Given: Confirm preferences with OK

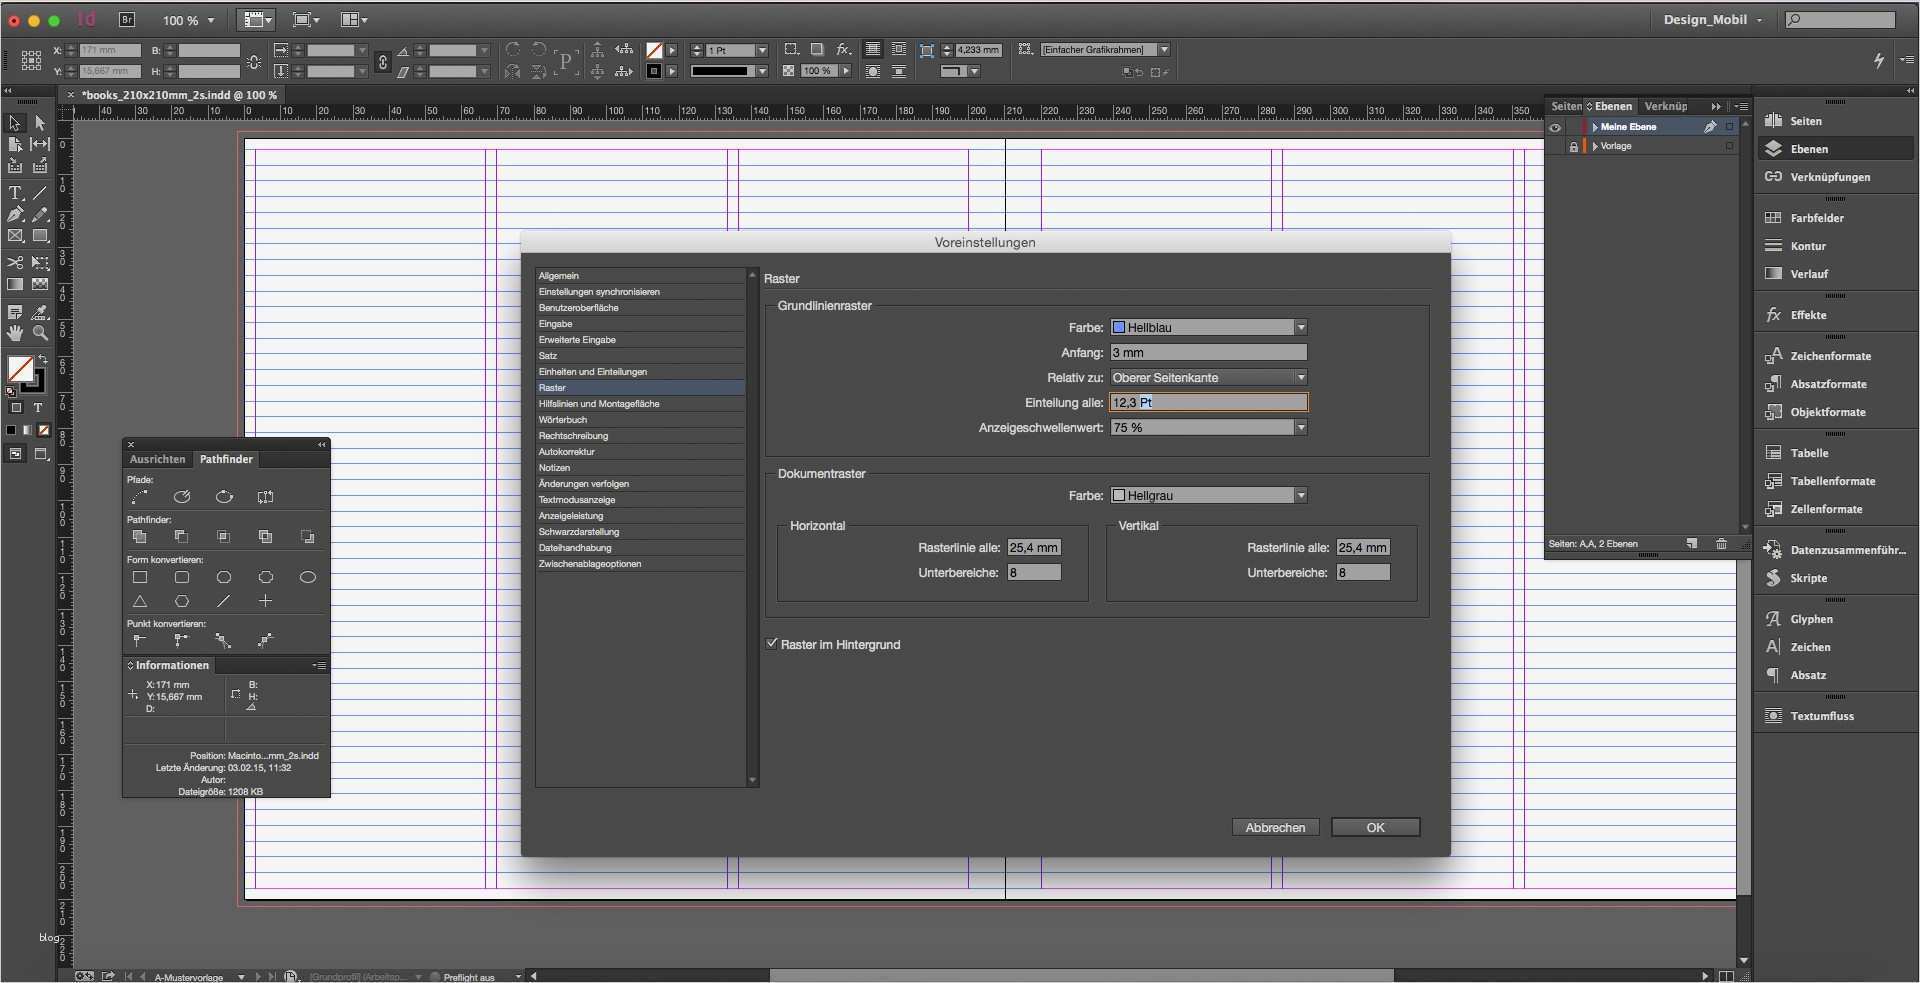Looking at the screenshot, I should click(1375, 826).
